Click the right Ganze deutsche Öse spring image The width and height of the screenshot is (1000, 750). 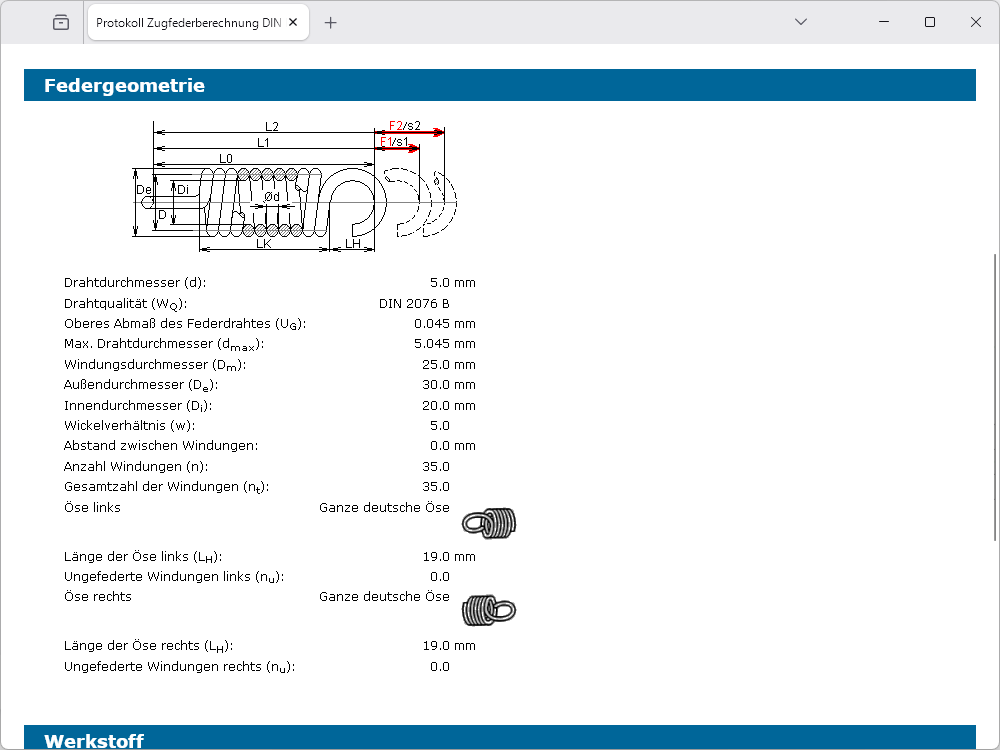(489, 608)
